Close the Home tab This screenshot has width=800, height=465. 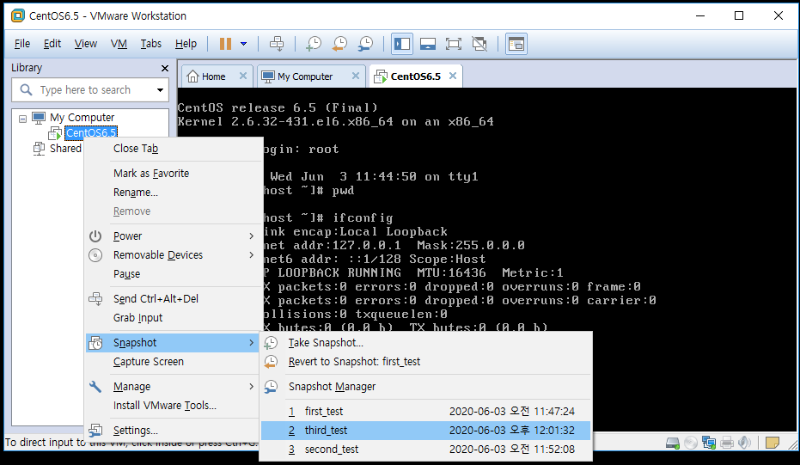coord(243,76)
